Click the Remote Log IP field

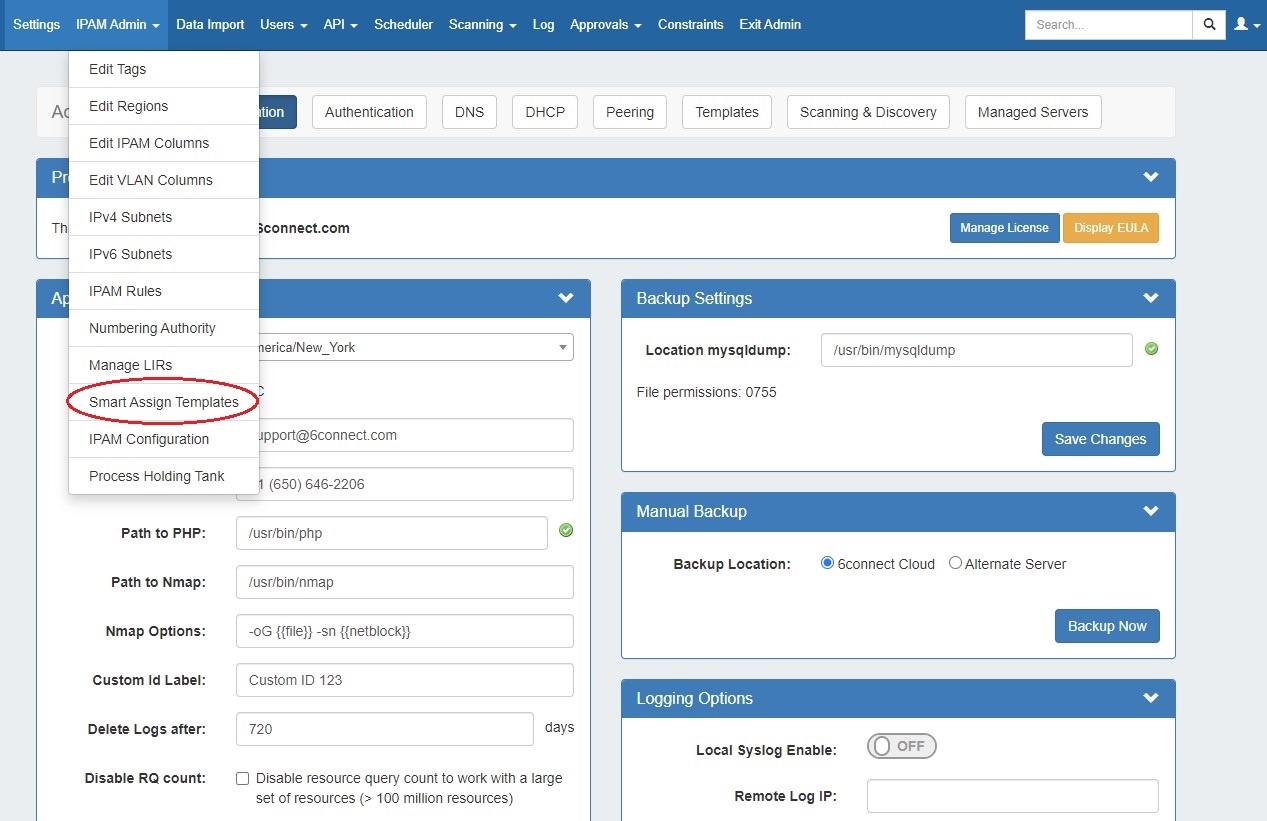1012,796
